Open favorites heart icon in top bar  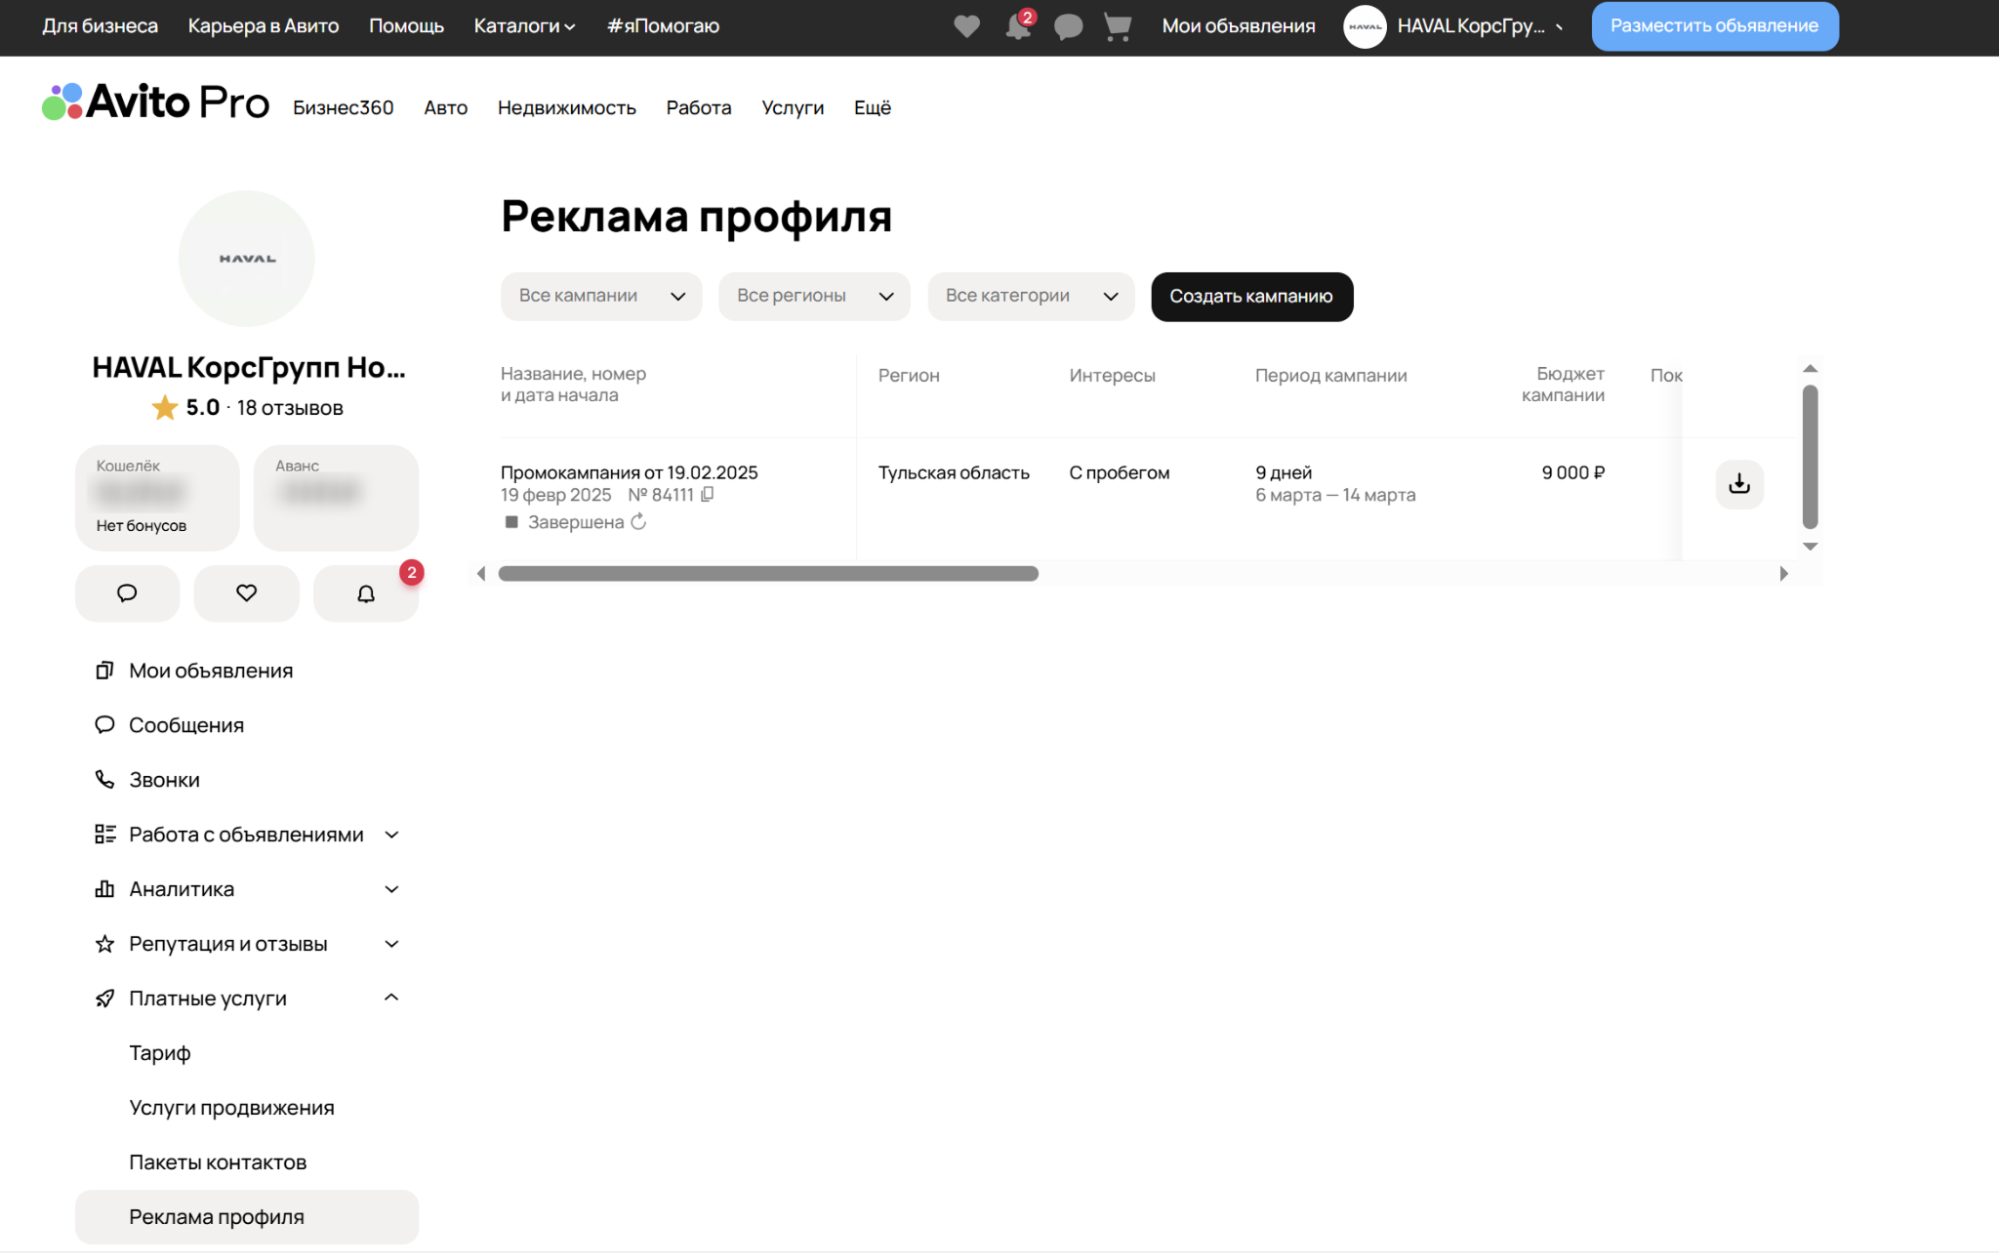(966, 26)
